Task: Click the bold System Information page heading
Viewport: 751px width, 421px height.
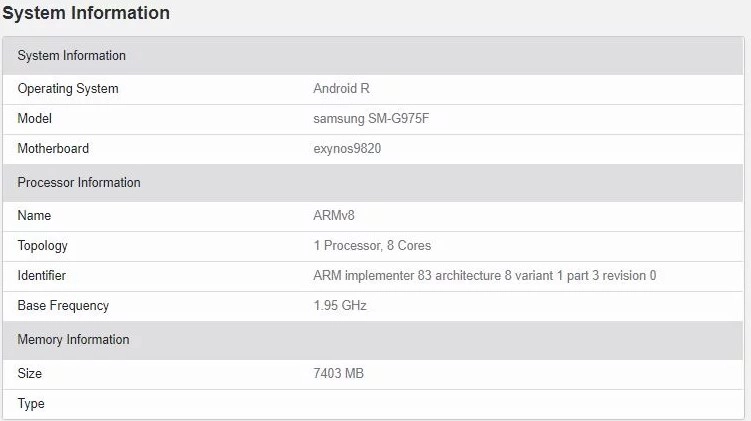Action: coord(85,13)
